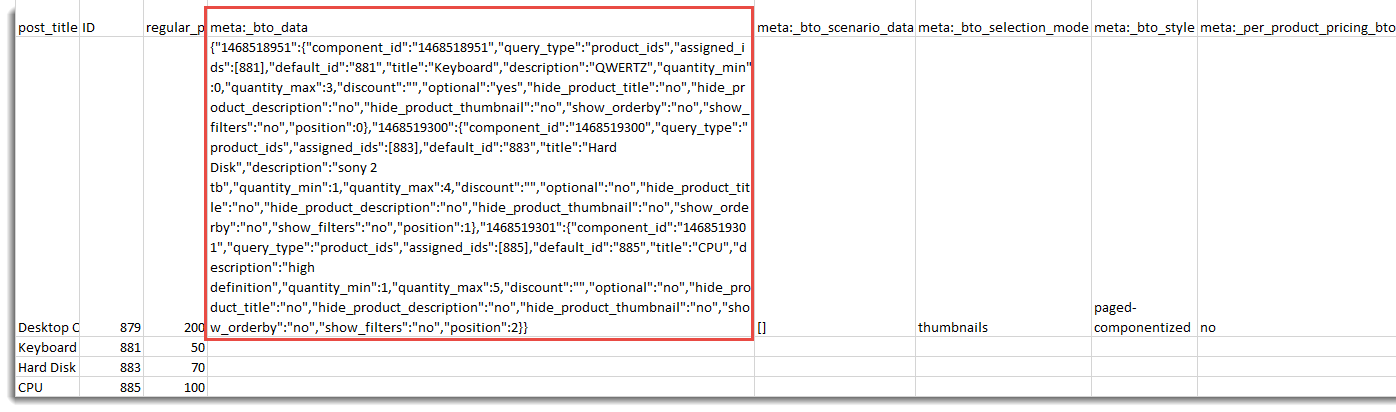This screenshot has height=412, width=1396.
Task: Click the ID cell containing 885
Action: point(112,386)
